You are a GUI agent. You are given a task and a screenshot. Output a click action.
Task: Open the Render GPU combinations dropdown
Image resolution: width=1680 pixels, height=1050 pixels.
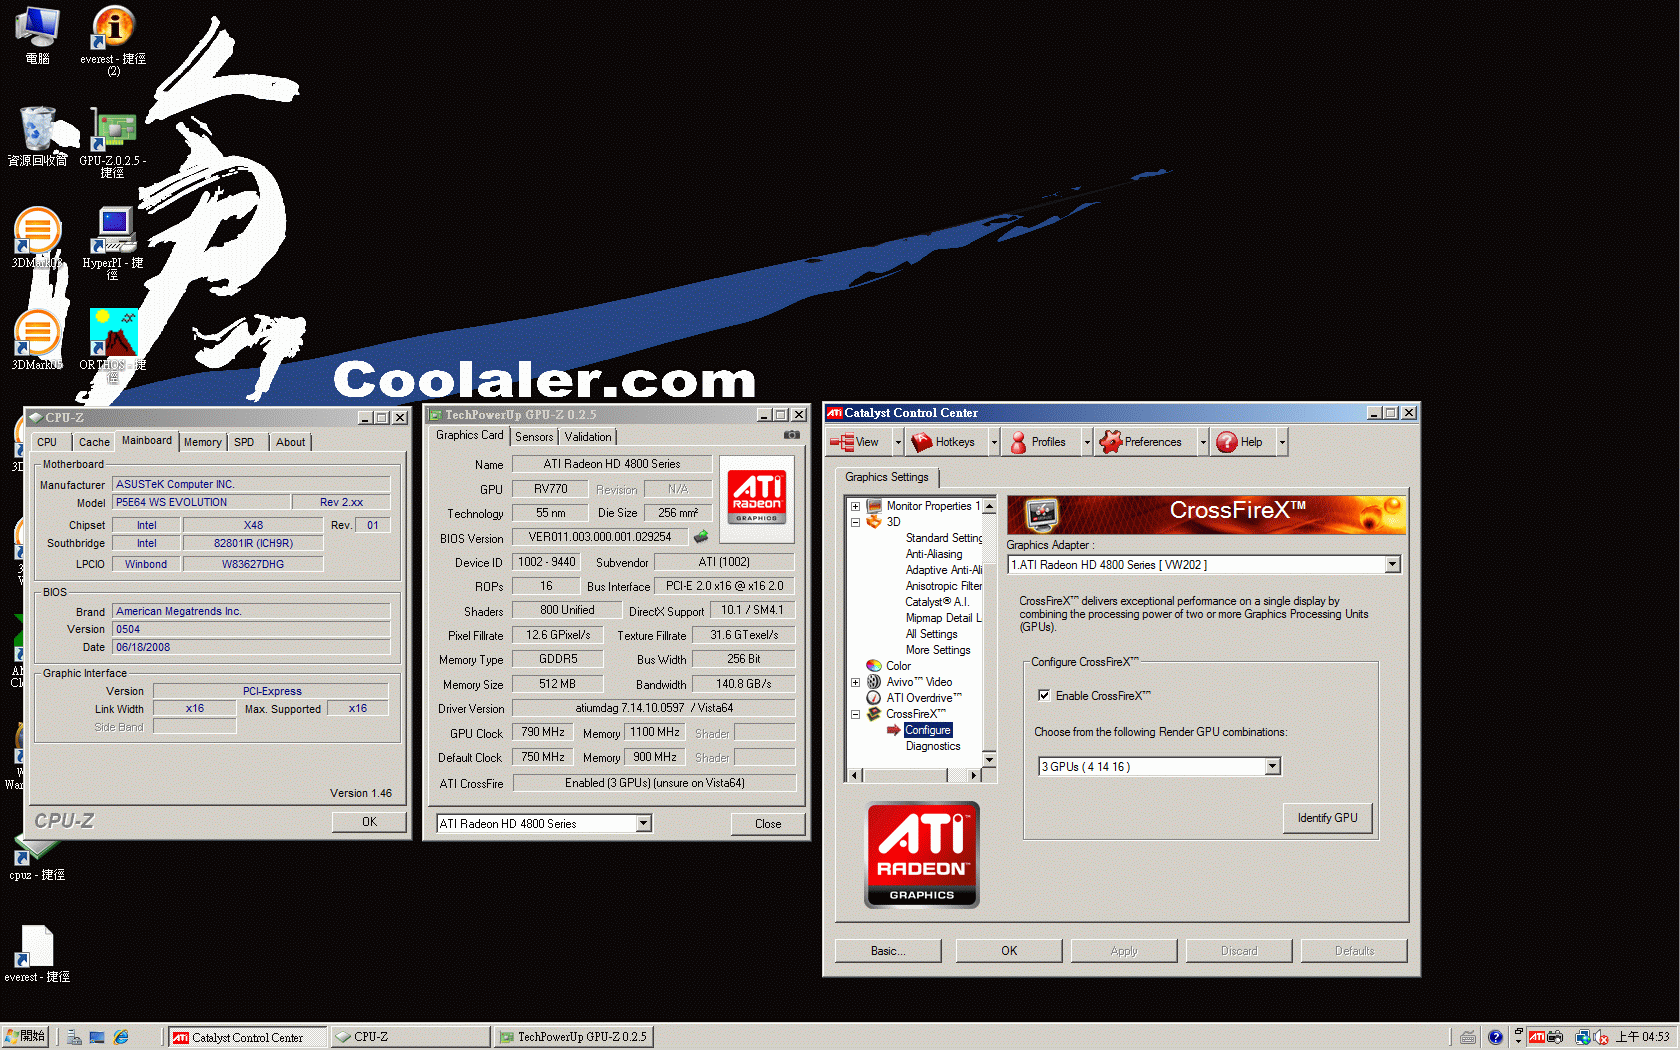[x=1272, y=767]
